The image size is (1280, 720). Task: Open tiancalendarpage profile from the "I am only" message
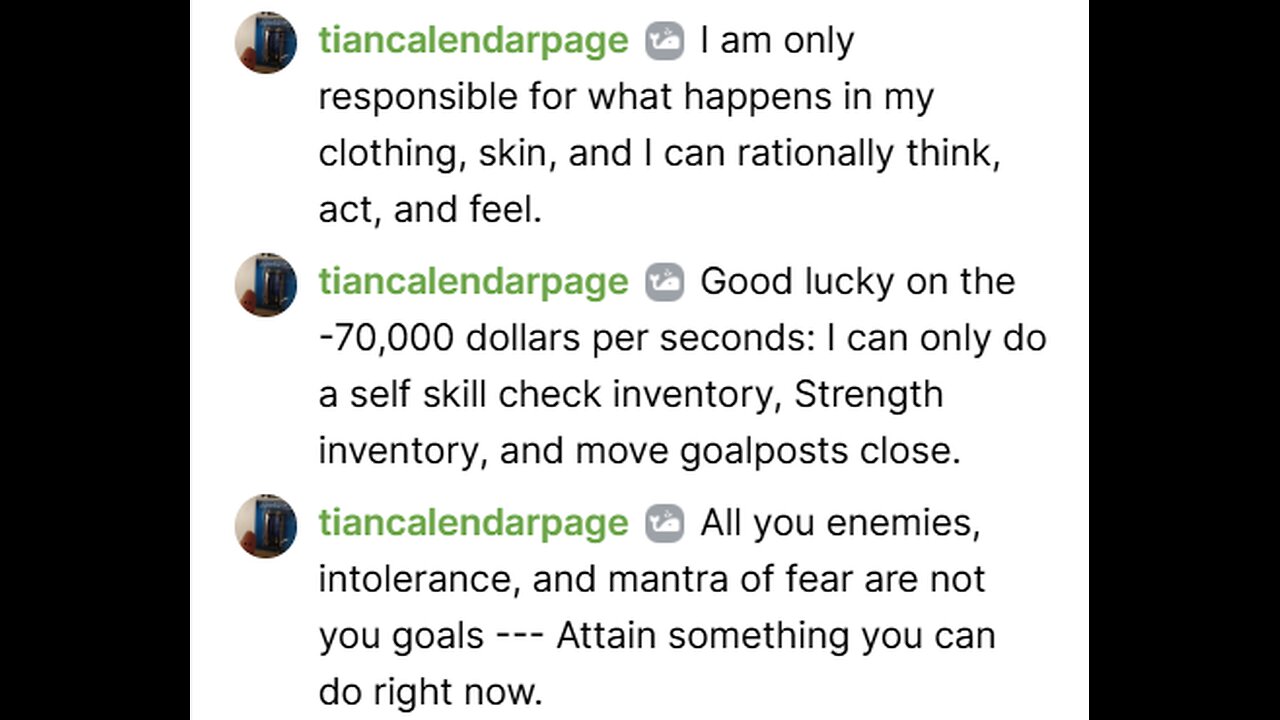point(473,41)
